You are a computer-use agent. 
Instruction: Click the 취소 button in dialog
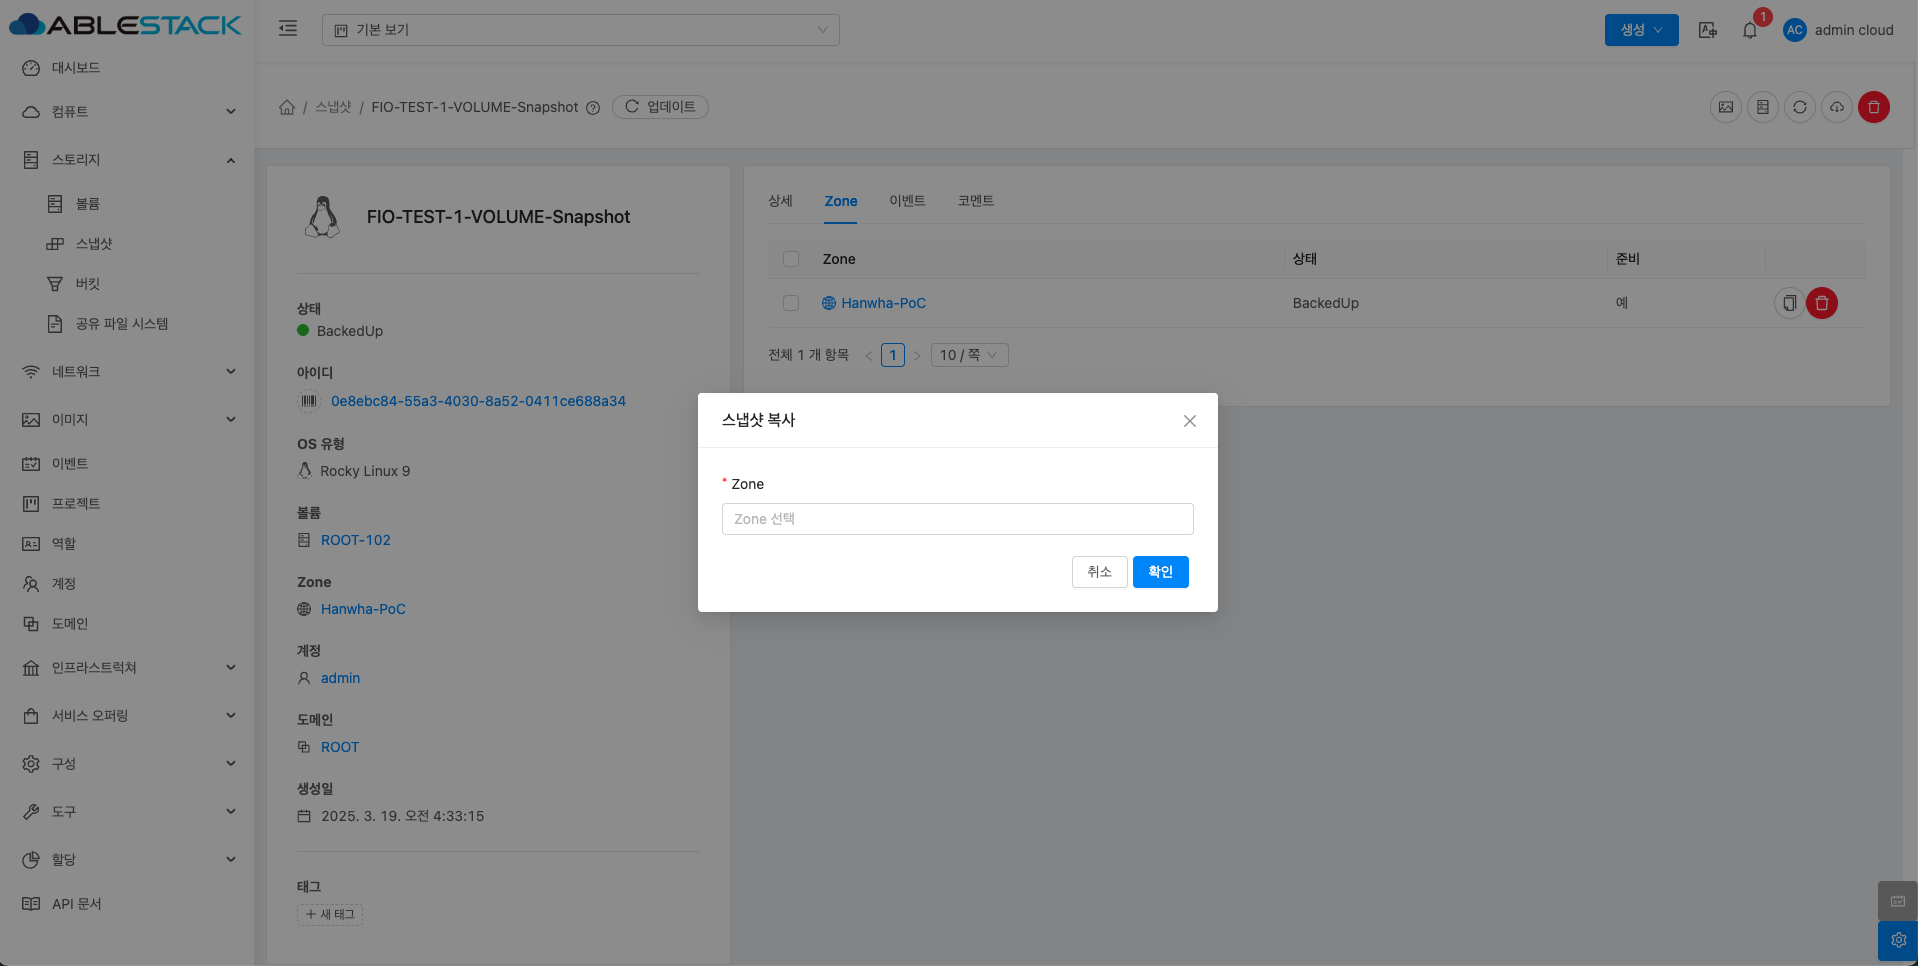click(1099, 572)
